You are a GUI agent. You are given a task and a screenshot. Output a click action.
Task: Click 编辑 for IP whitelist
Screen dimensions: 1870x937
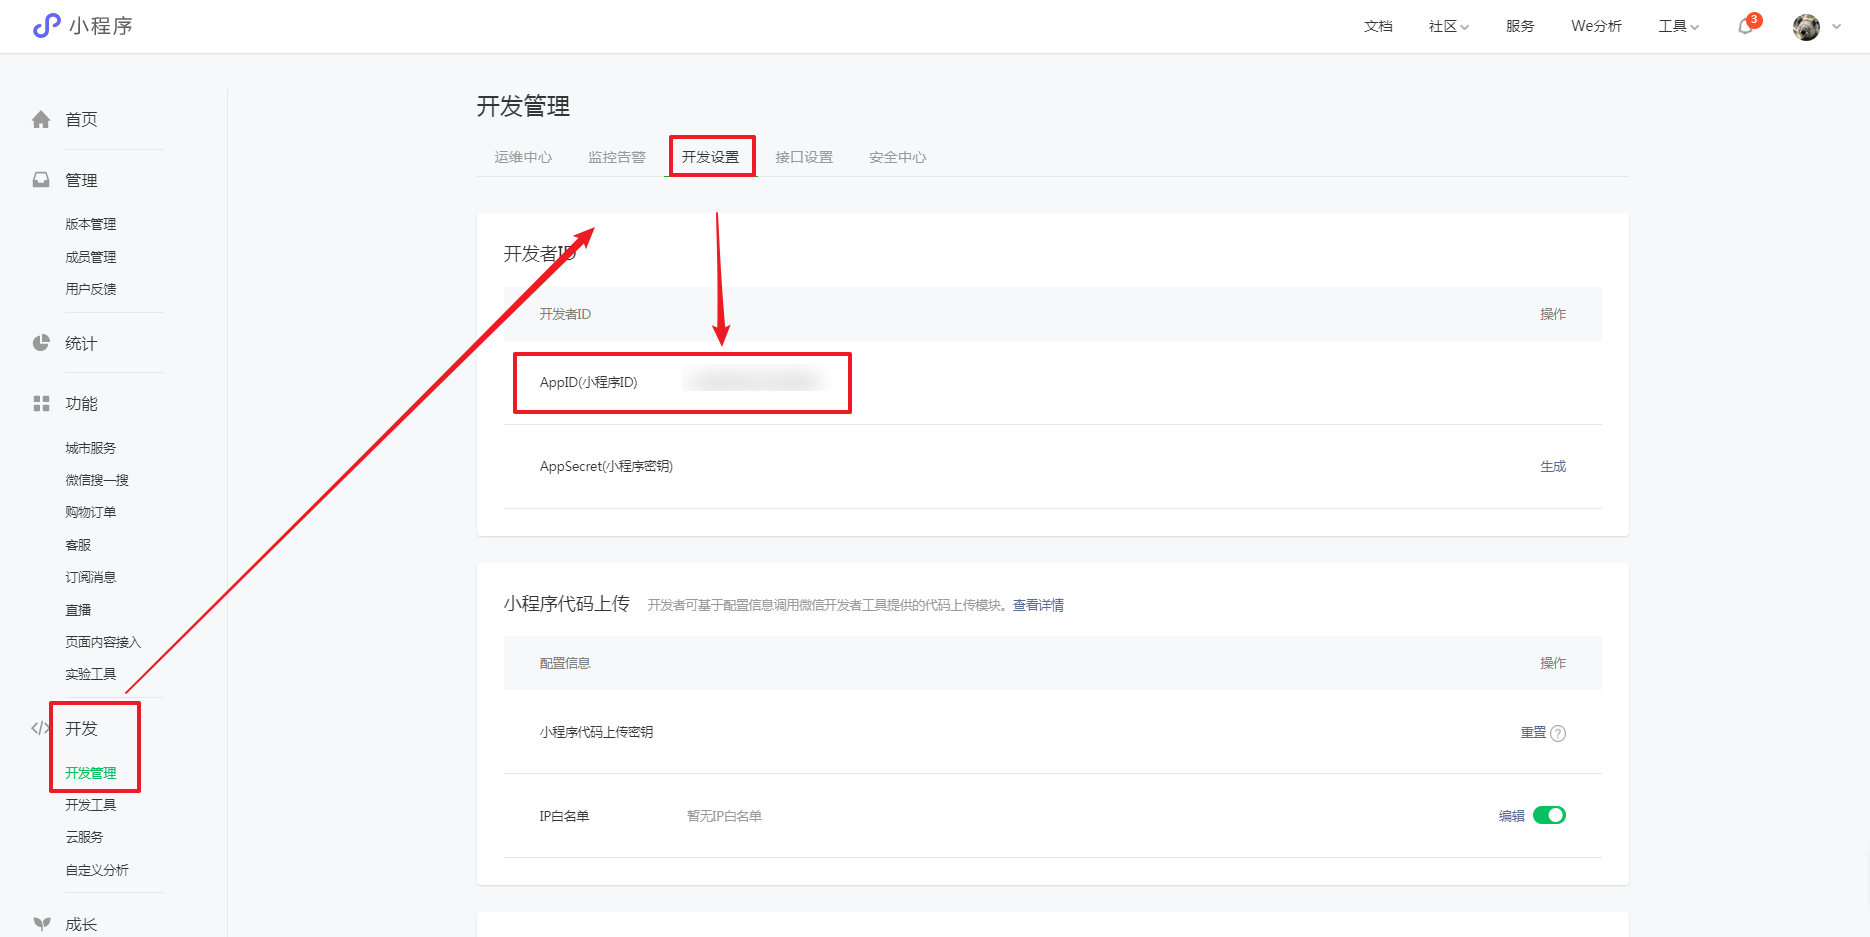pyautogui.click(x=1511, y=816)
